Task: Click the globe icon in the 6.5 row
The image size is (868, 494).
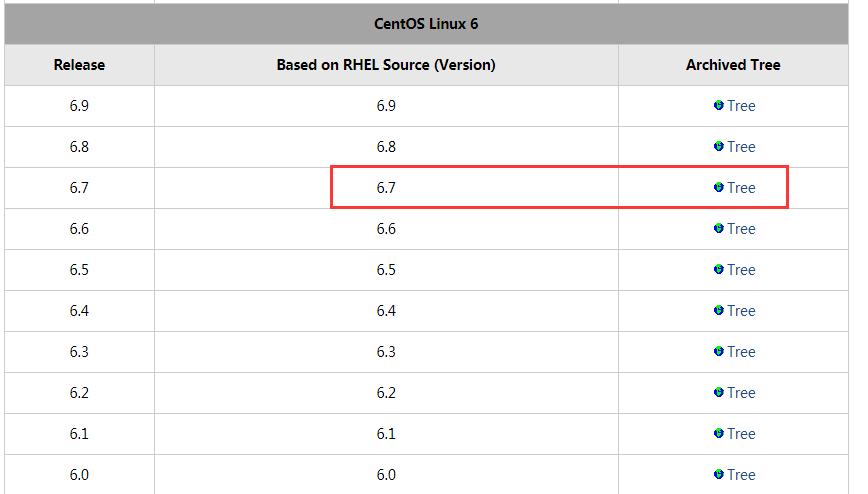Action: [719, 269]
